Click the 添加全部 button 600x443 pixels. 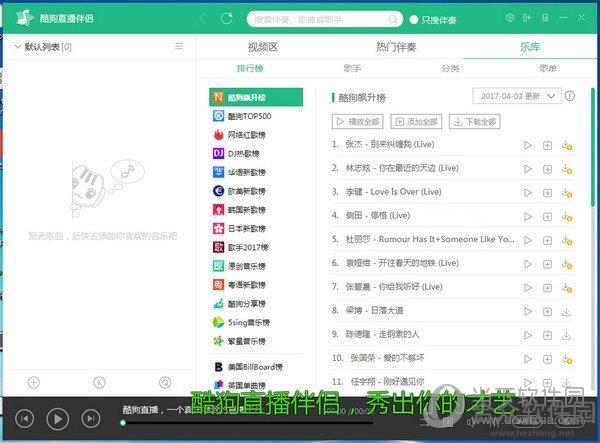[x=416, y=122]
